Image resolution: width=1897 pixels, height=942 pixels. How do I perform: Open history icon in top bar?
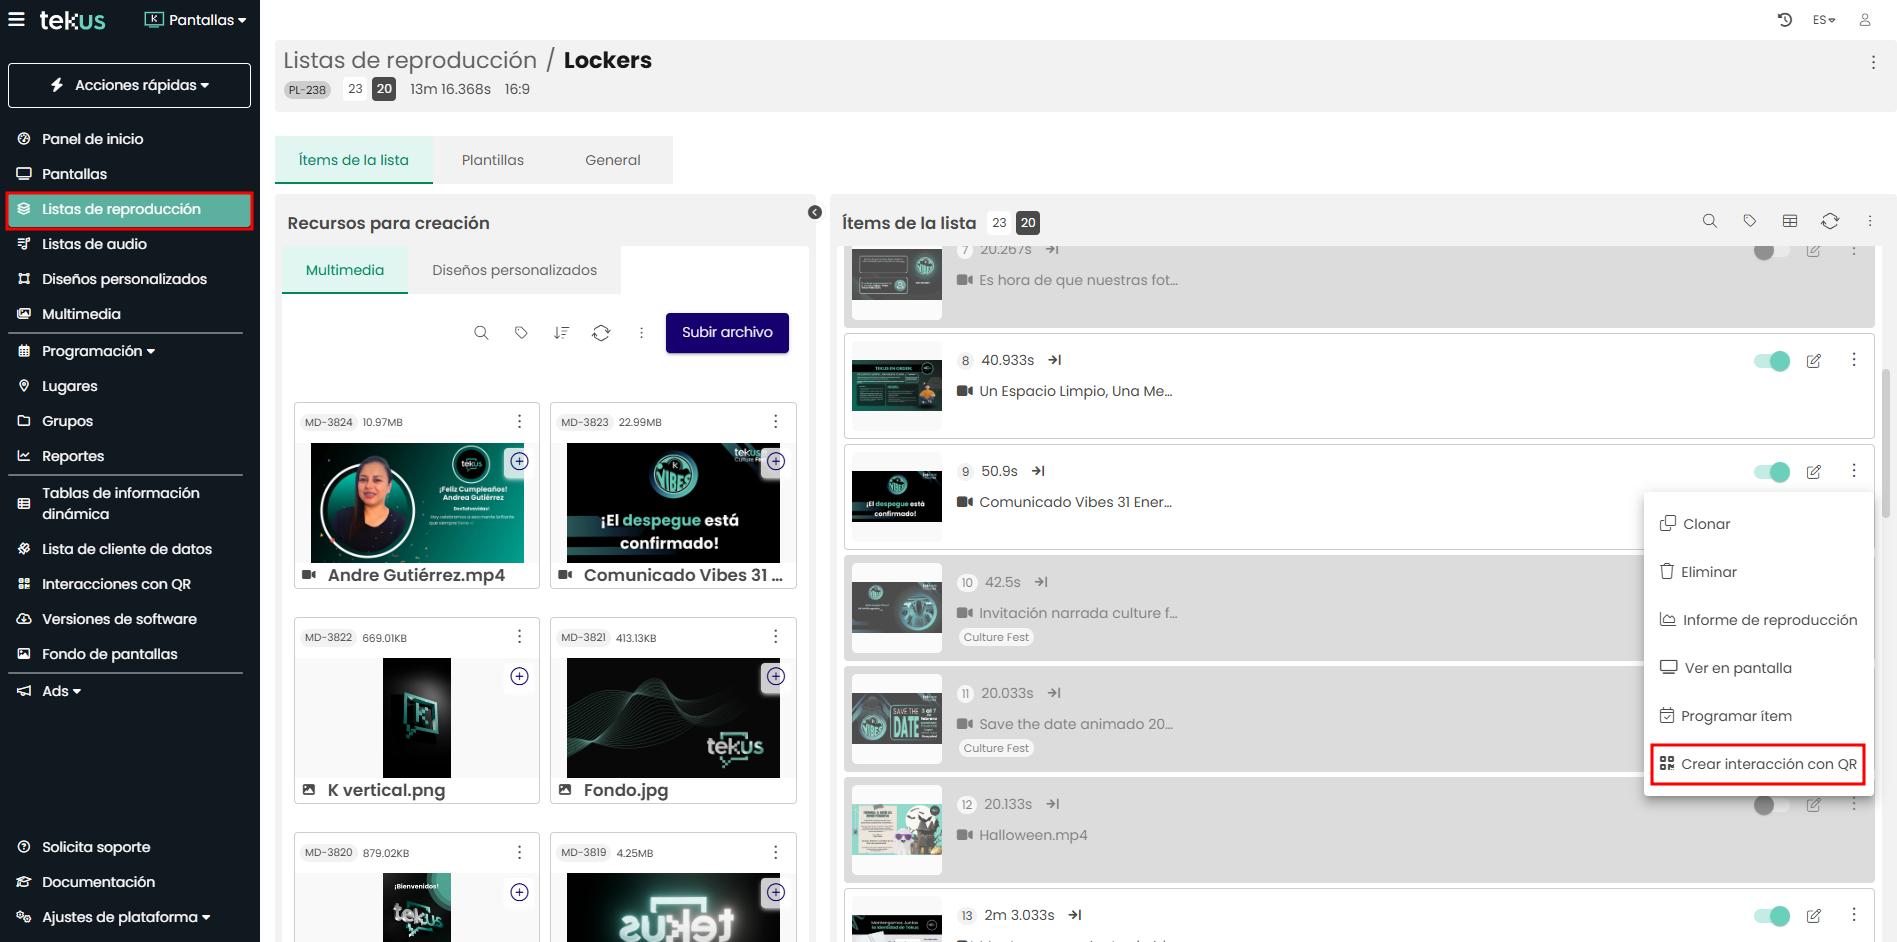point(1785,20)
